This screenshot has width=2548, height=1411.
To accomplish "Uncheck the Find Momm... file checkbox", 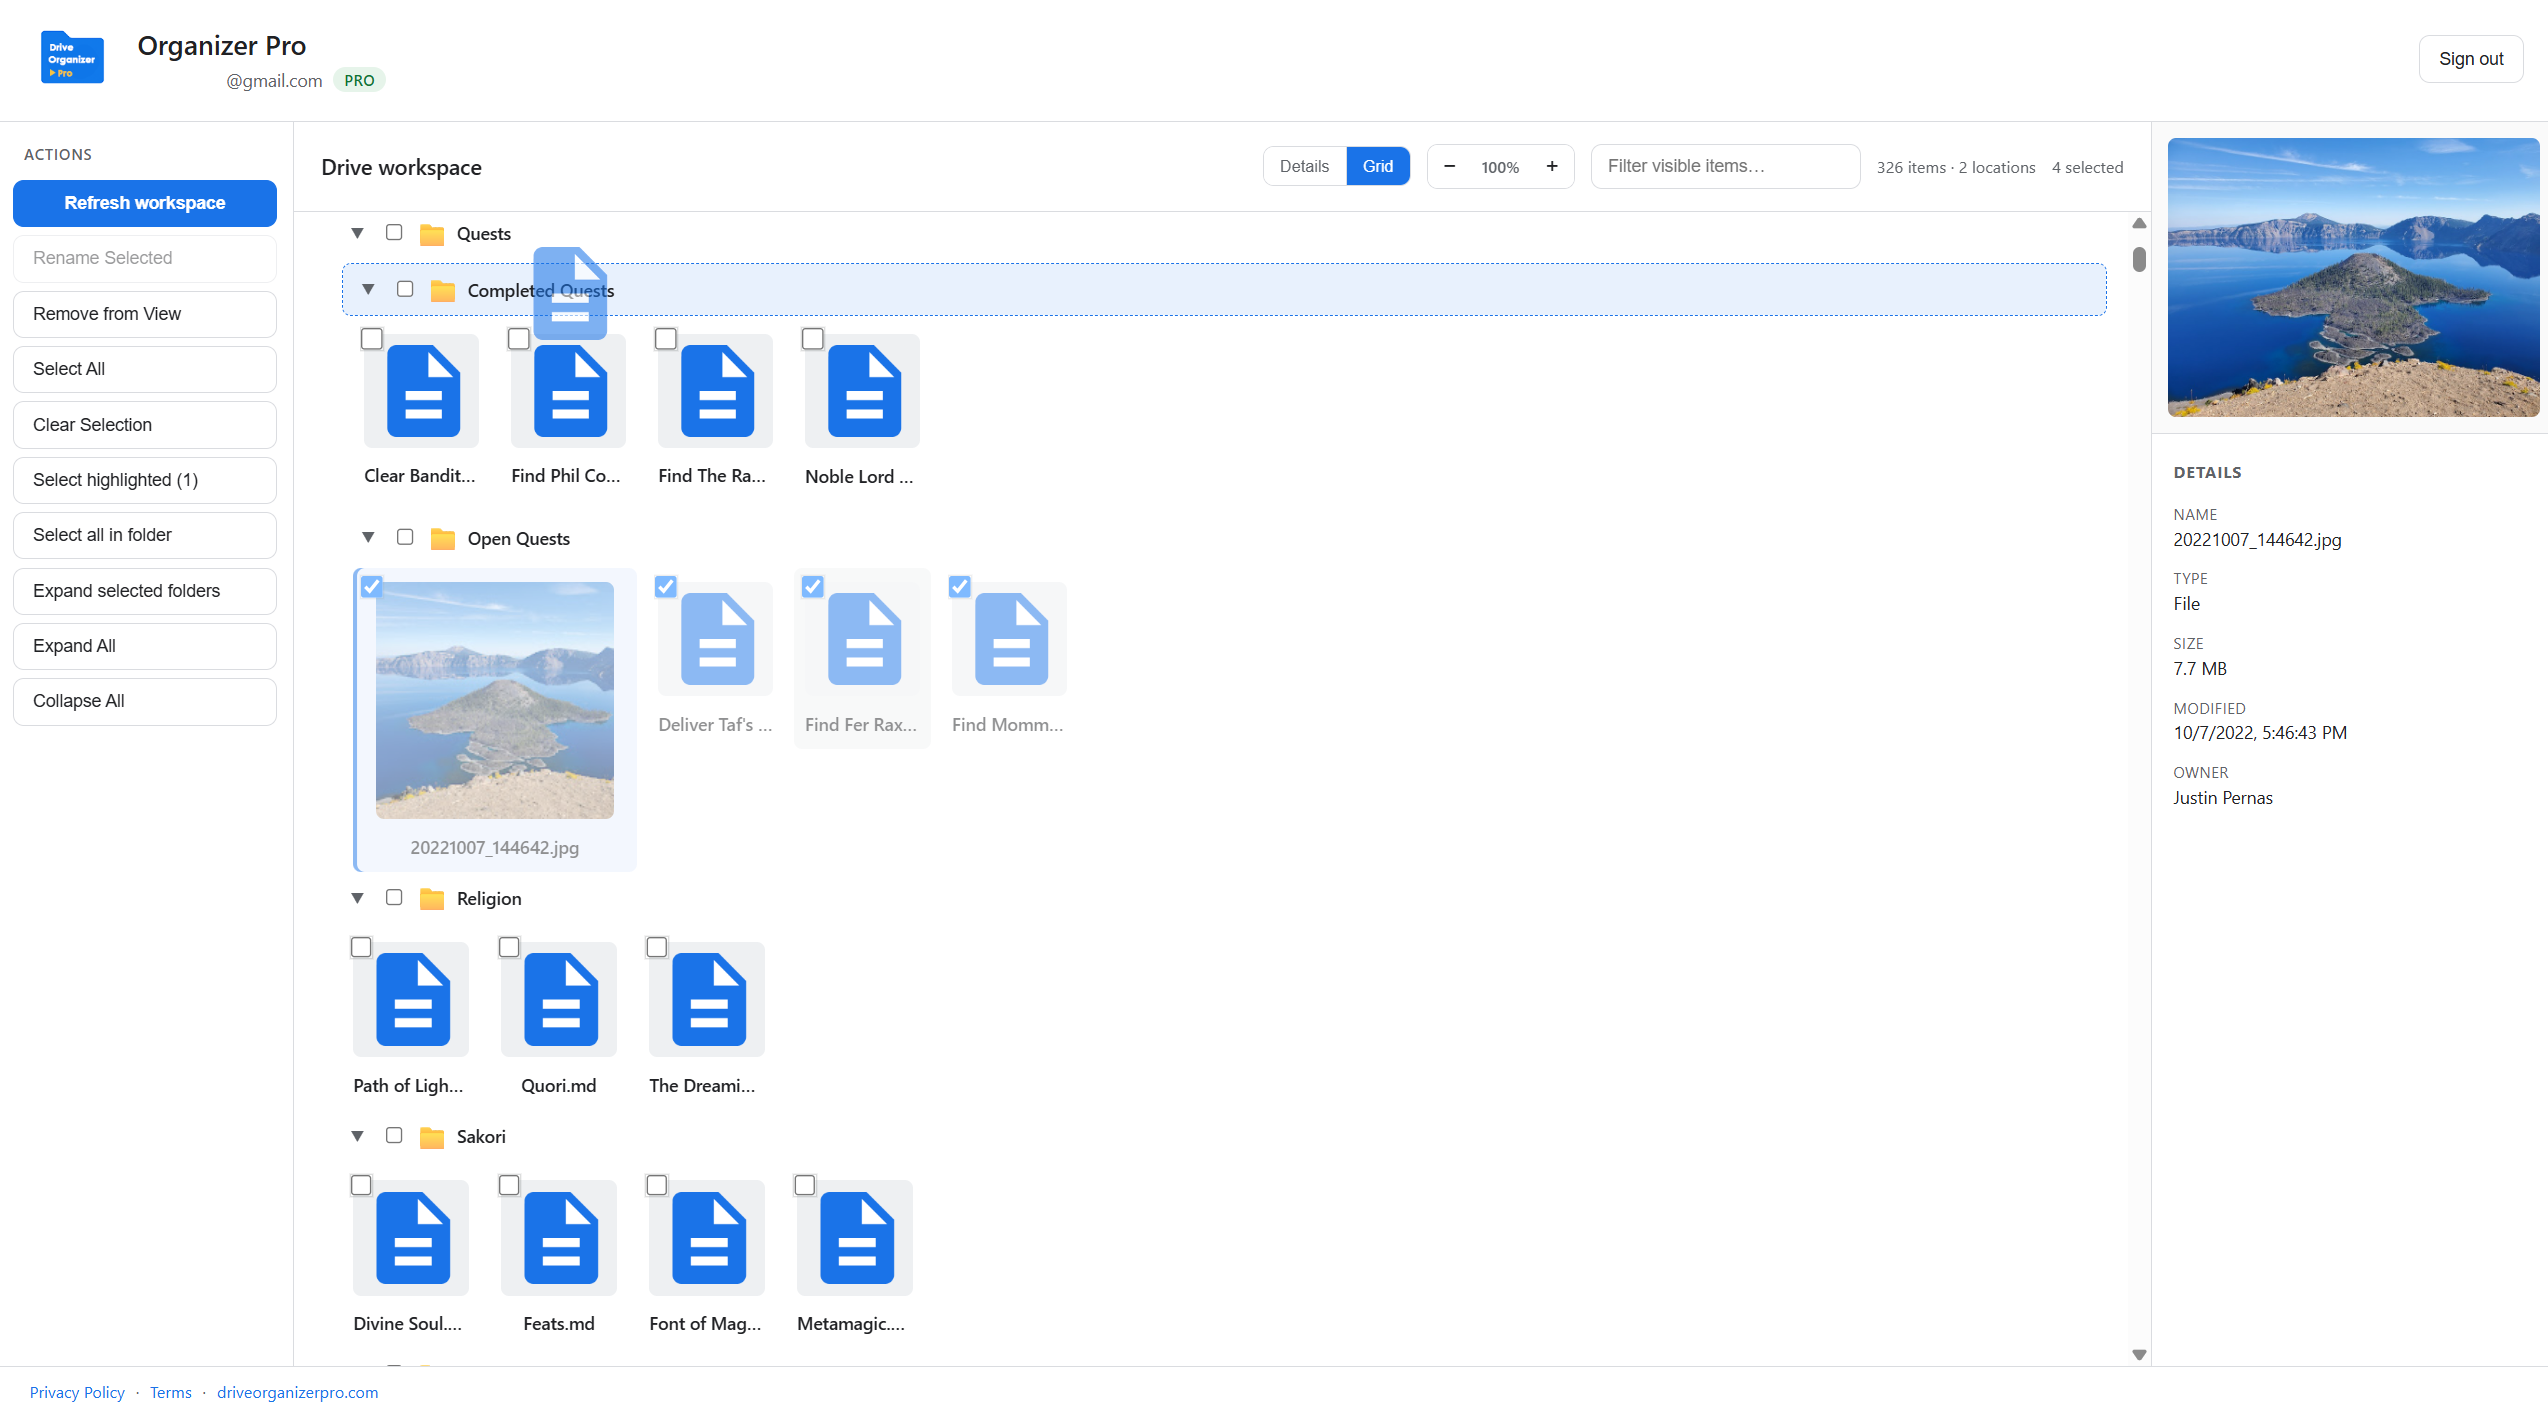I will point(959,587).
